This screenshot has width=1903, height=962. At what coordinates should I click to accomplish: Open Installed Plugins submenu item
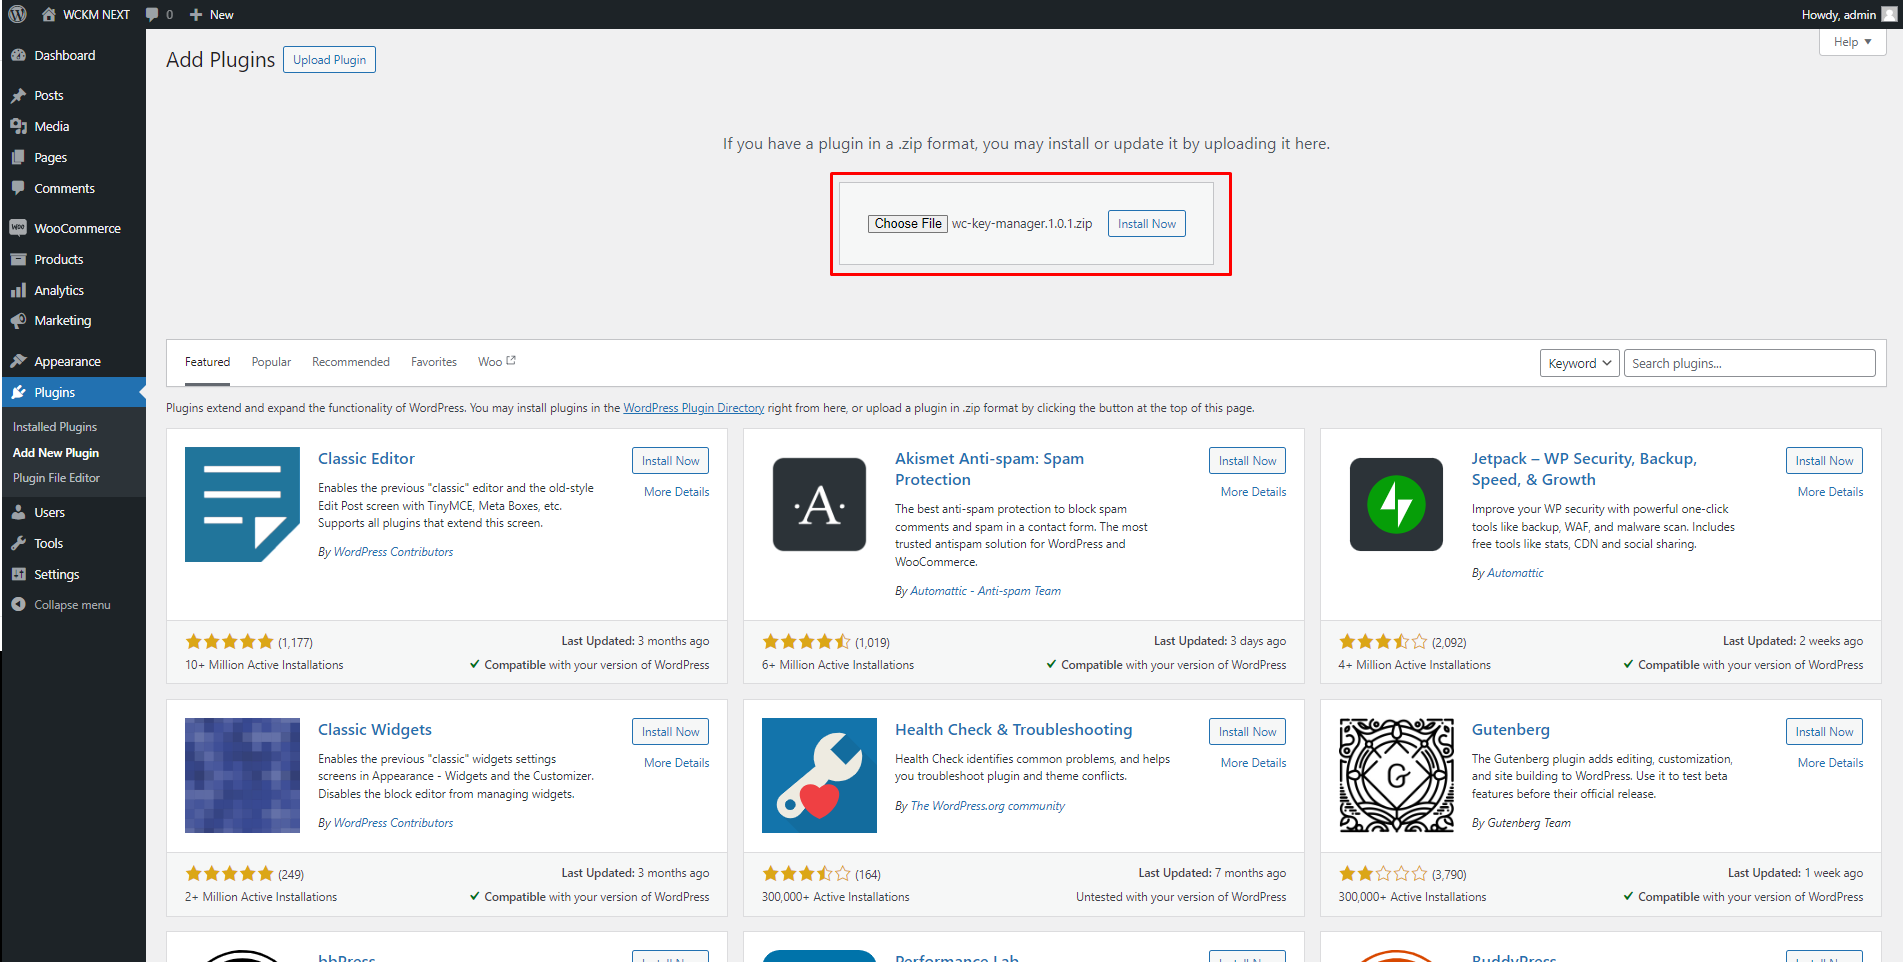[55, 427]
